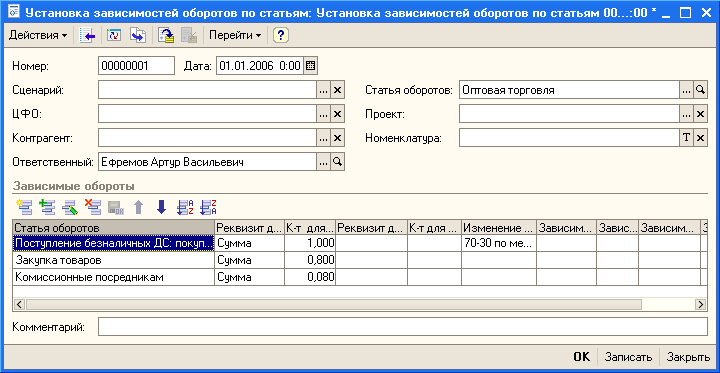Image resolution: width=720 pixels, height=373 pixels.
Task: Clear the Сценарий field with X
Action: [x=338, y=90]
